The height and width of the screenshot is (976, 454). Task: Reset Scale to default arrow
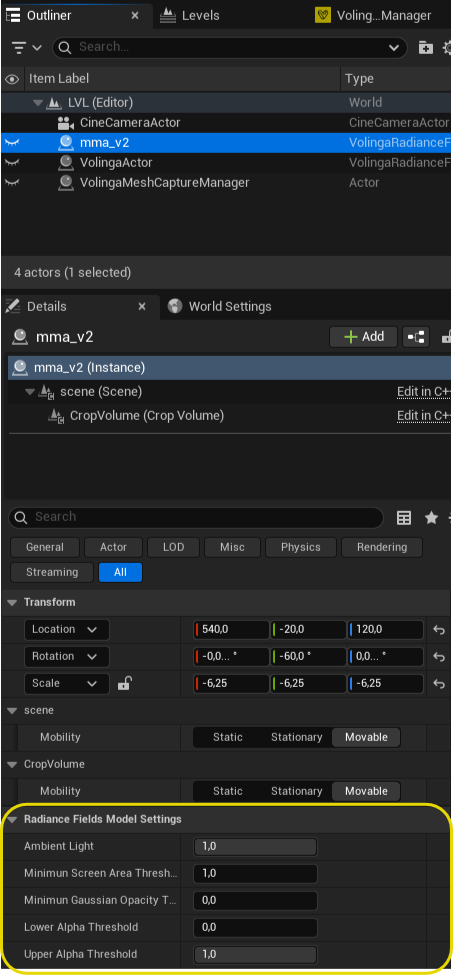click(x=439, y=683)
